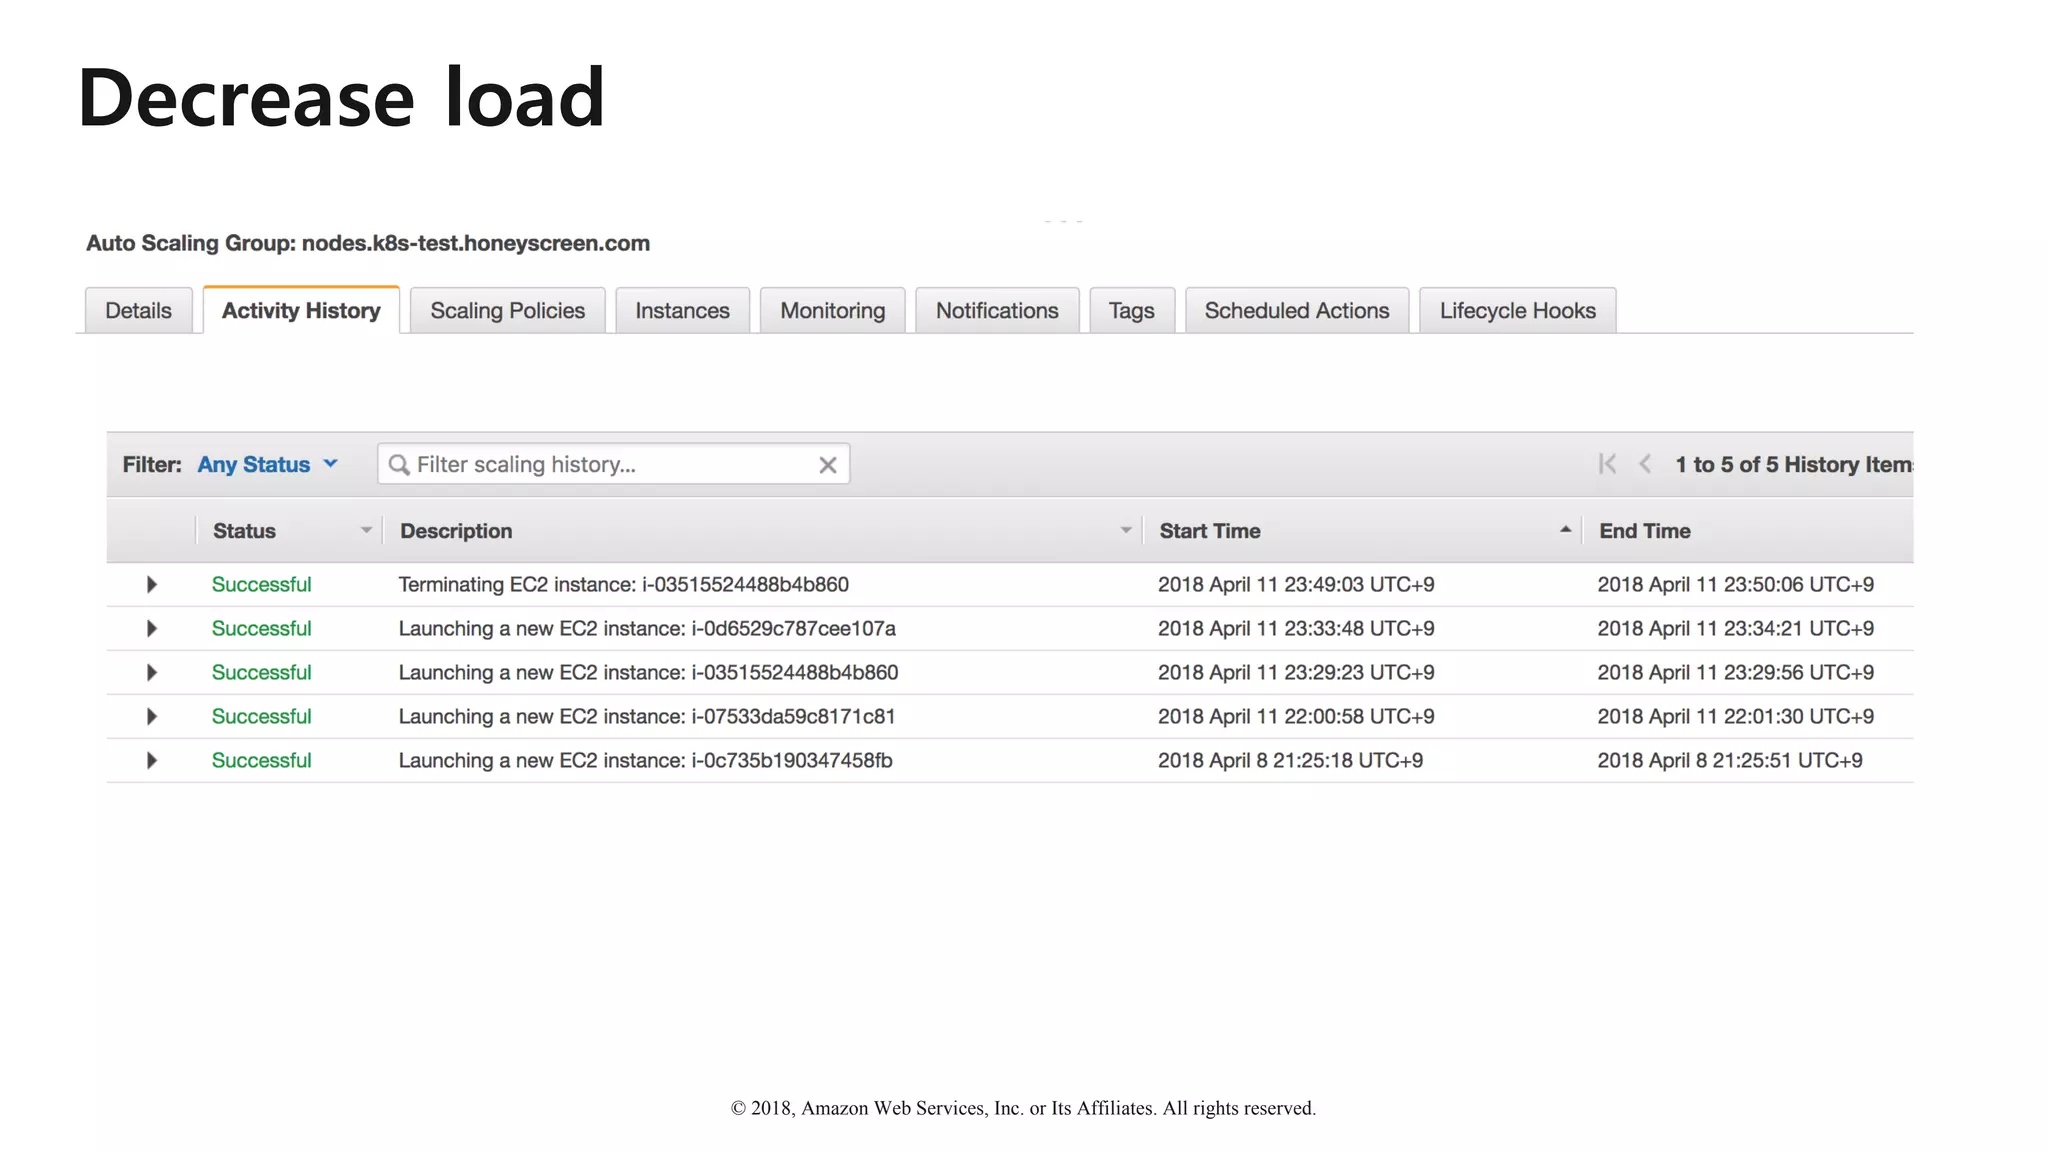This screenshot has height=1152, width=2048.
Task: Go to previous page of history items
Action: tap(1645, 464)
